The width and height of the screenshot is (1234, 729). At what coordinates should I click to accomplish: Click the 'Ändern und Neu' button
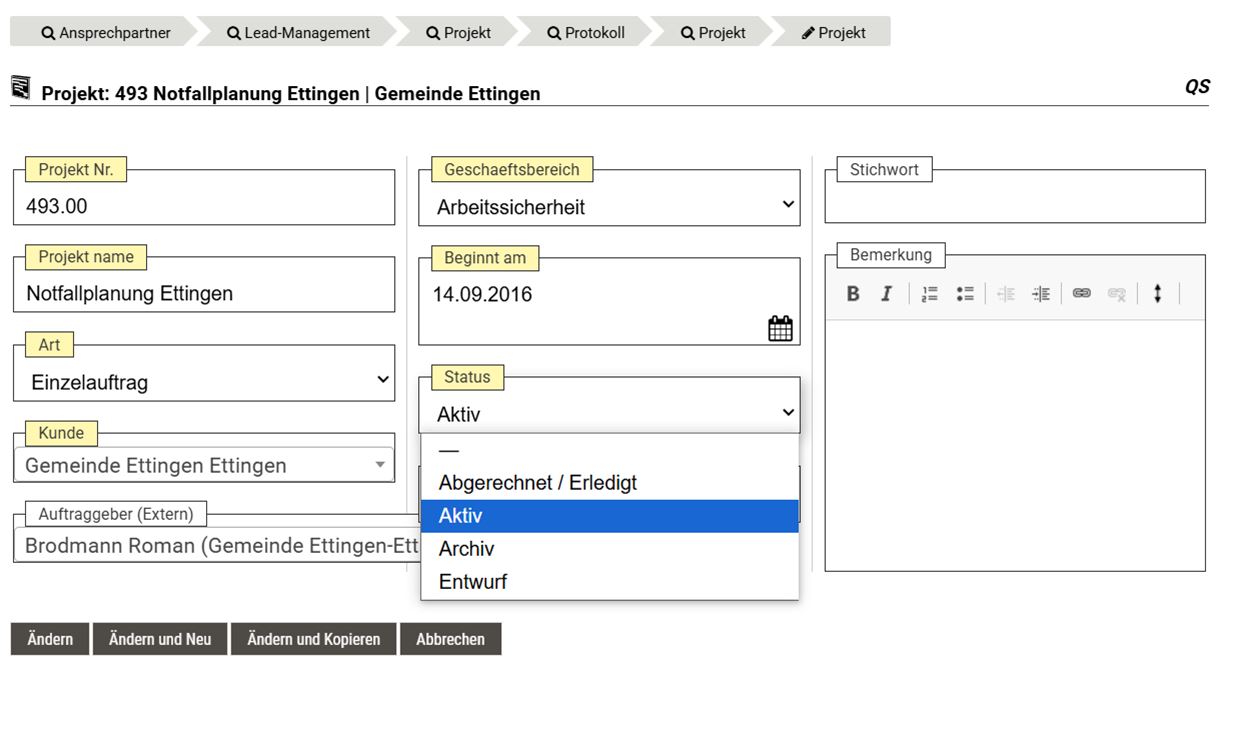click(x=160, y=639)
